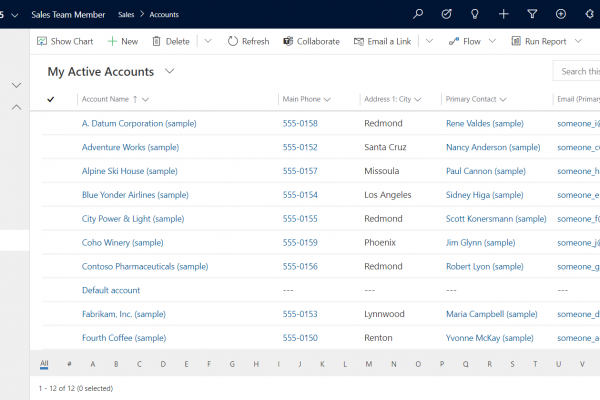Filter accounts by letter F
The height and width of the screenshot is (400, 600).
pos(209,364)
